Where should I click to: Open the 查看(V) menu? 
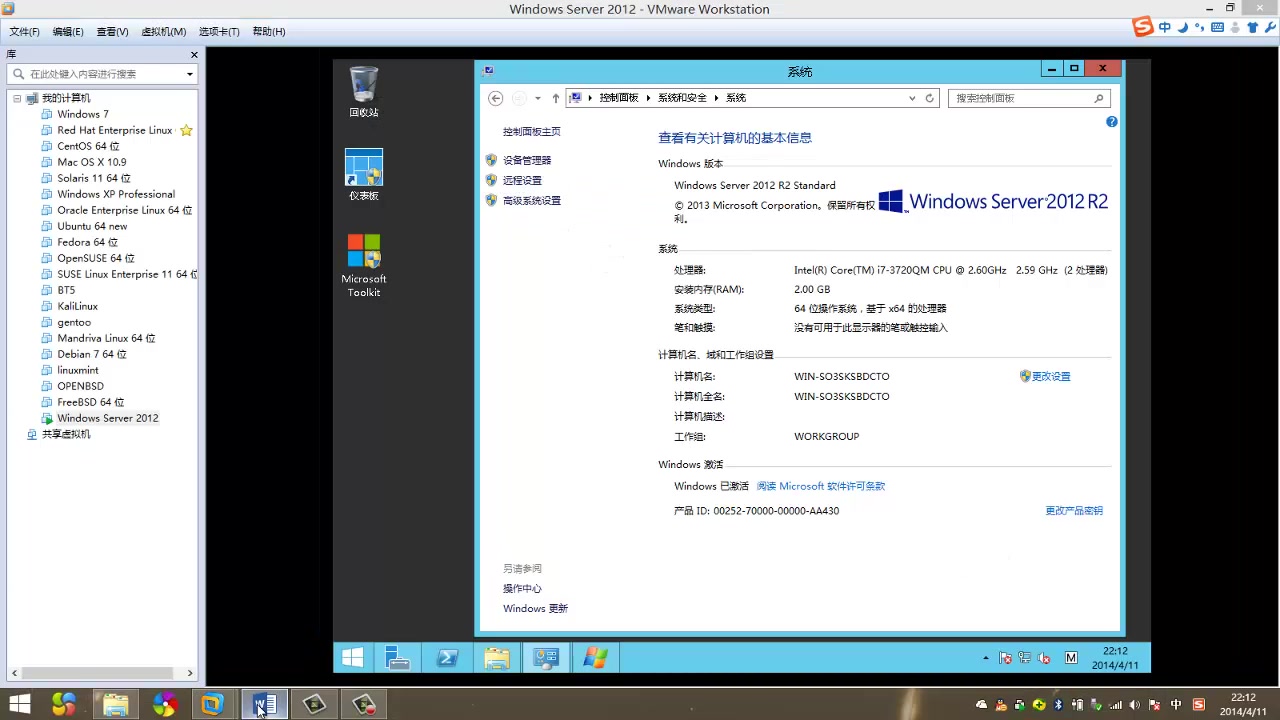(112, 32)
